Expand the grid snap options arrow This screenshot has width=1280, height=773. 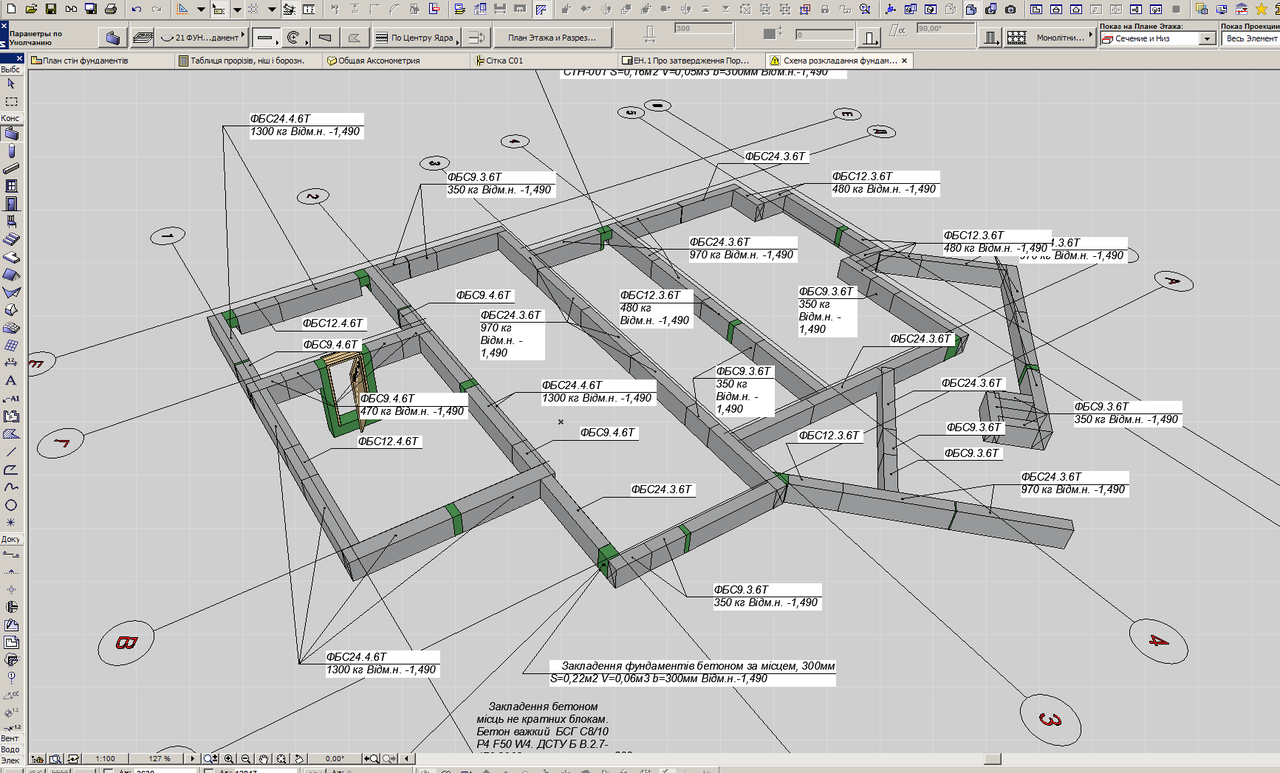pyautogui.click(x=272, y=9)
